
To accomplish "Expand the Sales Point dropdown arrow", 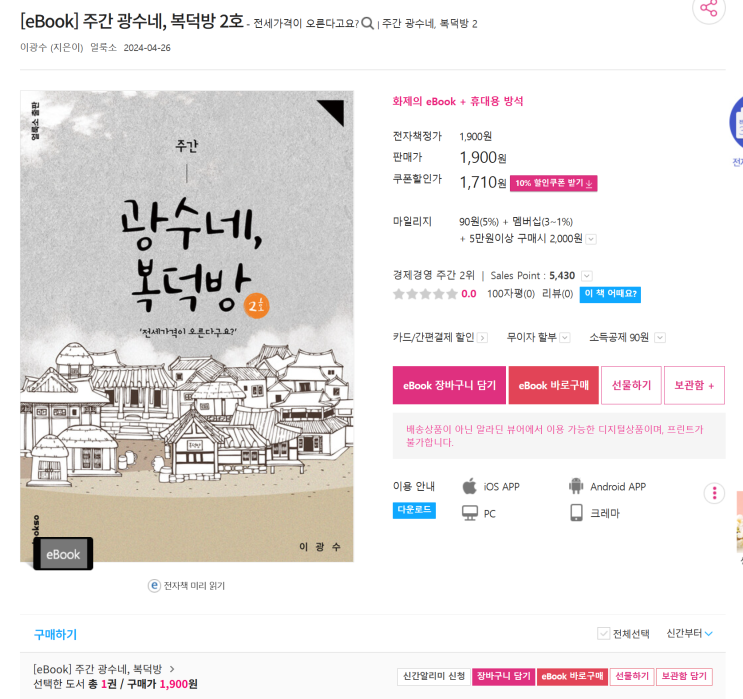I will (x=586, y=276).
